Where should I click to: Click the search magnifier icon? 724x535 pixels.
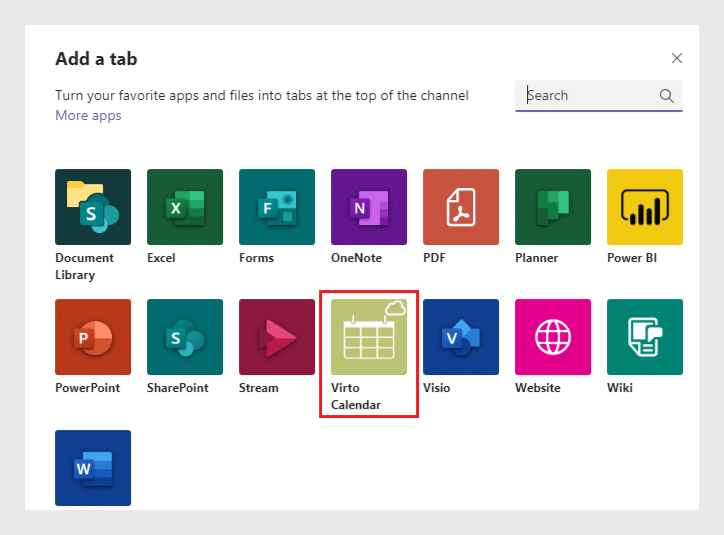(666, 96)
